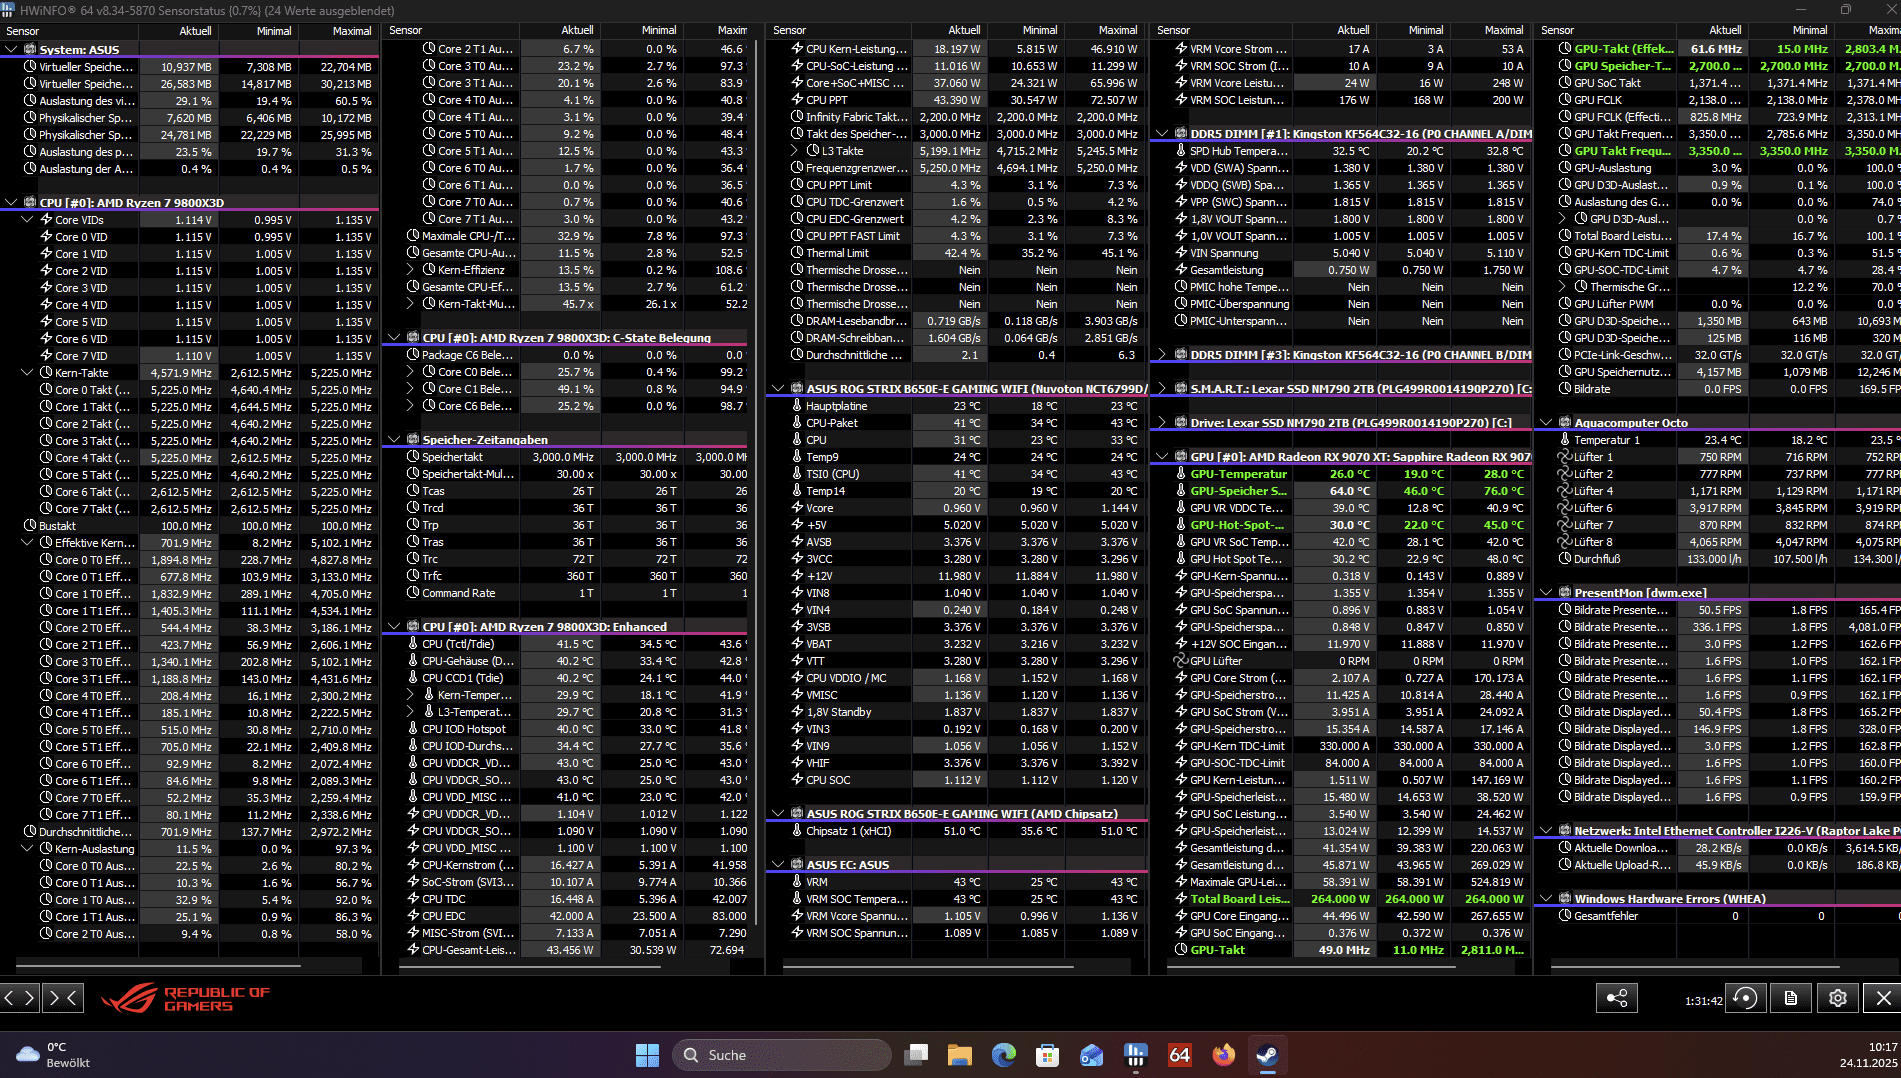Open sensor settings with the gear icon
Screen dimensions: 1901x1078
(x=1837, y=998)
